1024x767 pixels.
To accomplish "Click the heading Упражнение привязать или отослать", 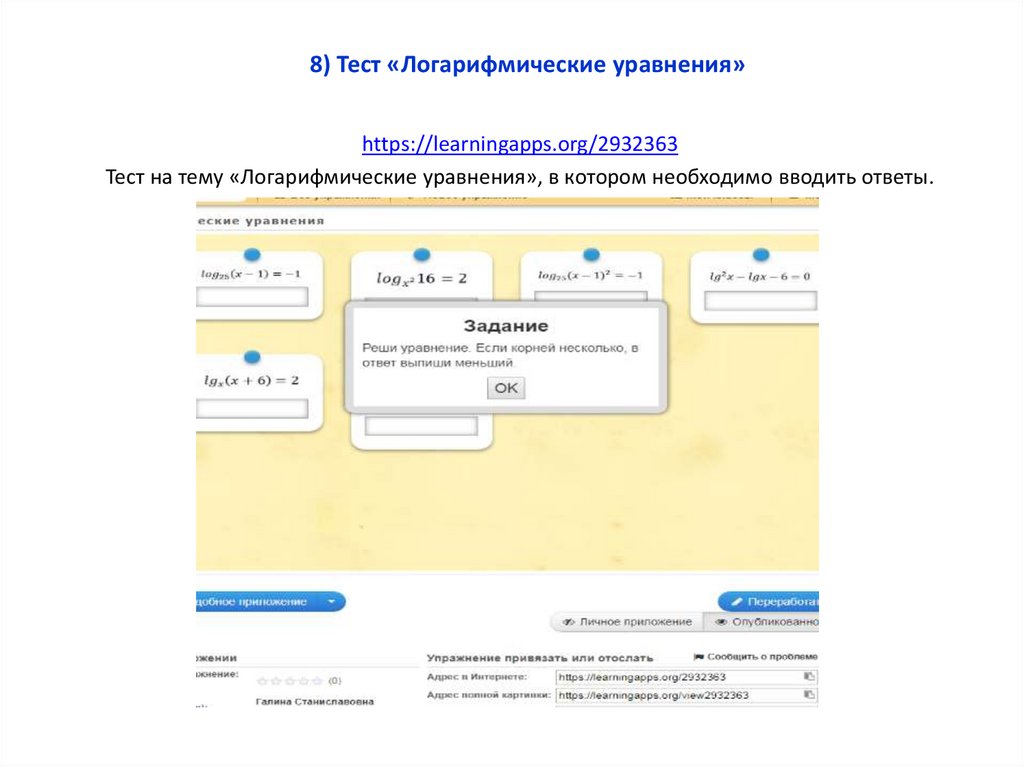I will pos(539,658).
